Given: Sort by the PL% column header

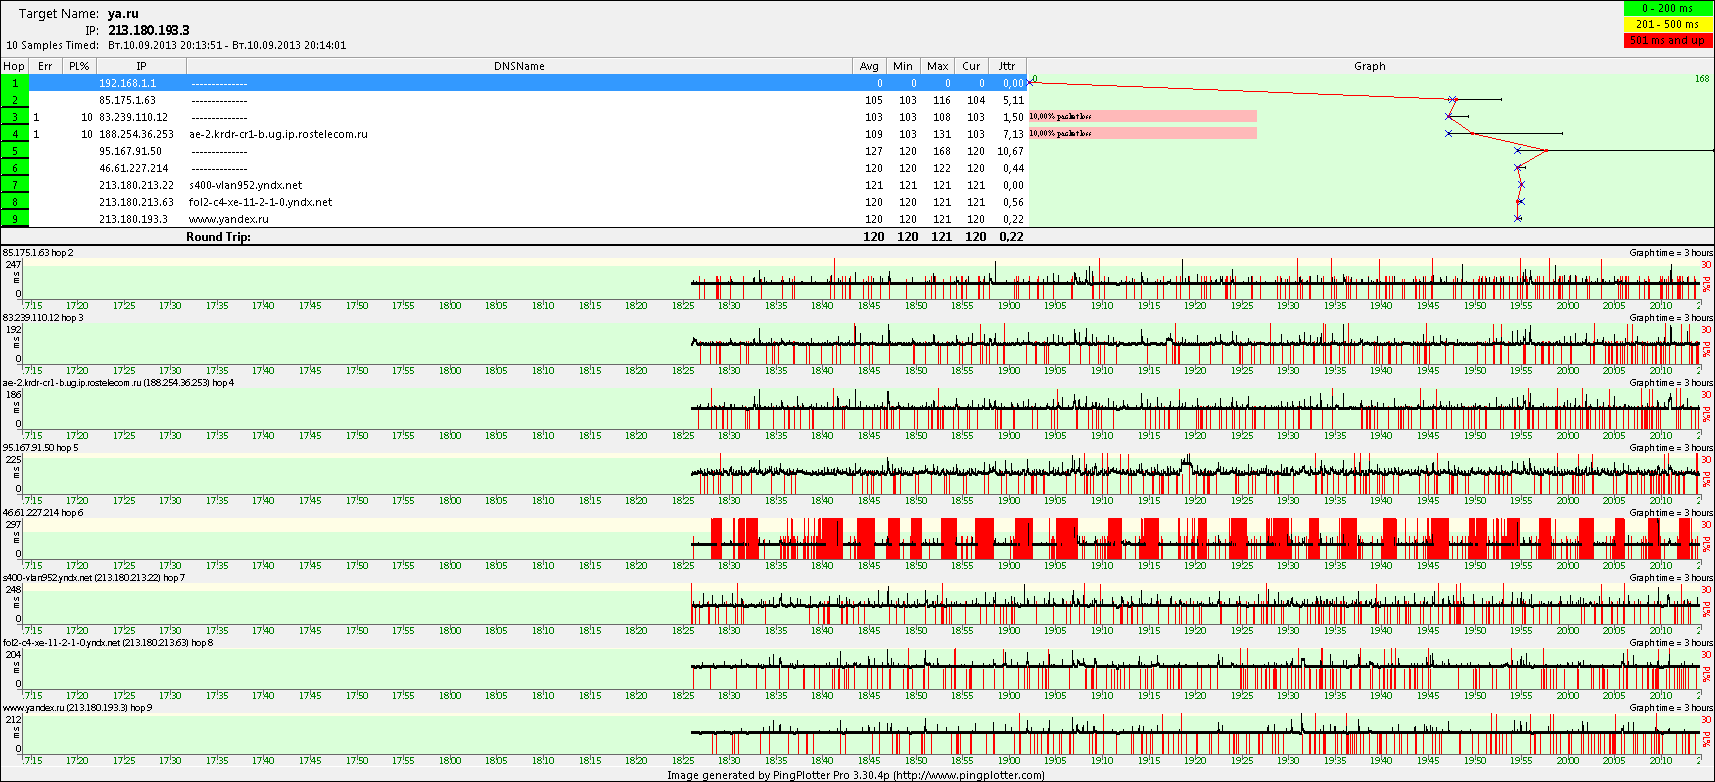Looking at the screenshot, I should (79, 66).
